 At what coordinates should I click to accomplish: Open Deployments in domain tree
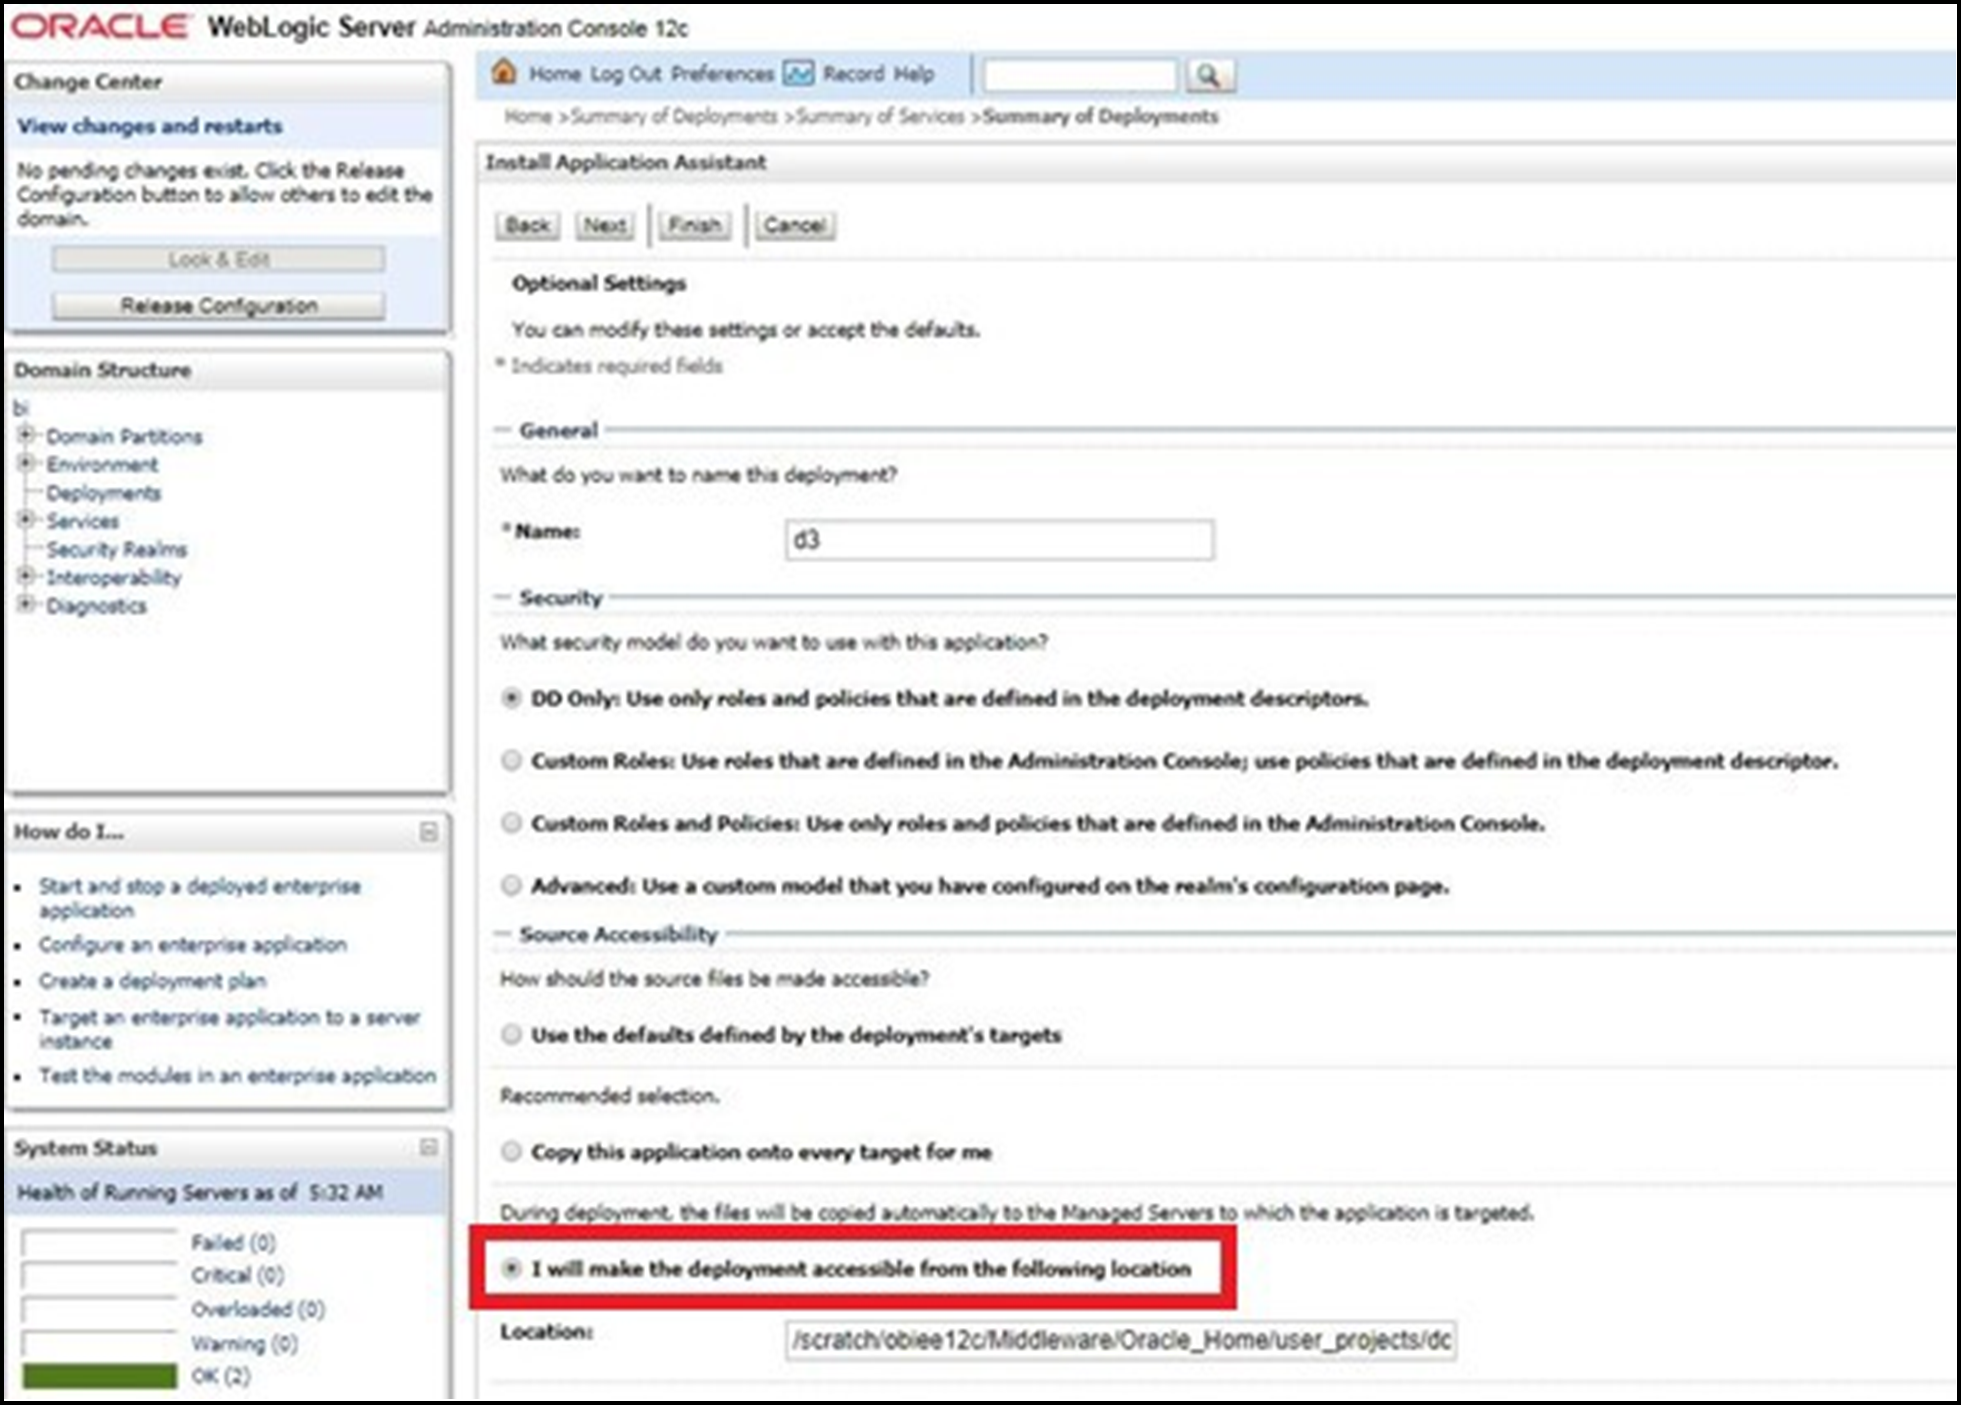[103, 493]
